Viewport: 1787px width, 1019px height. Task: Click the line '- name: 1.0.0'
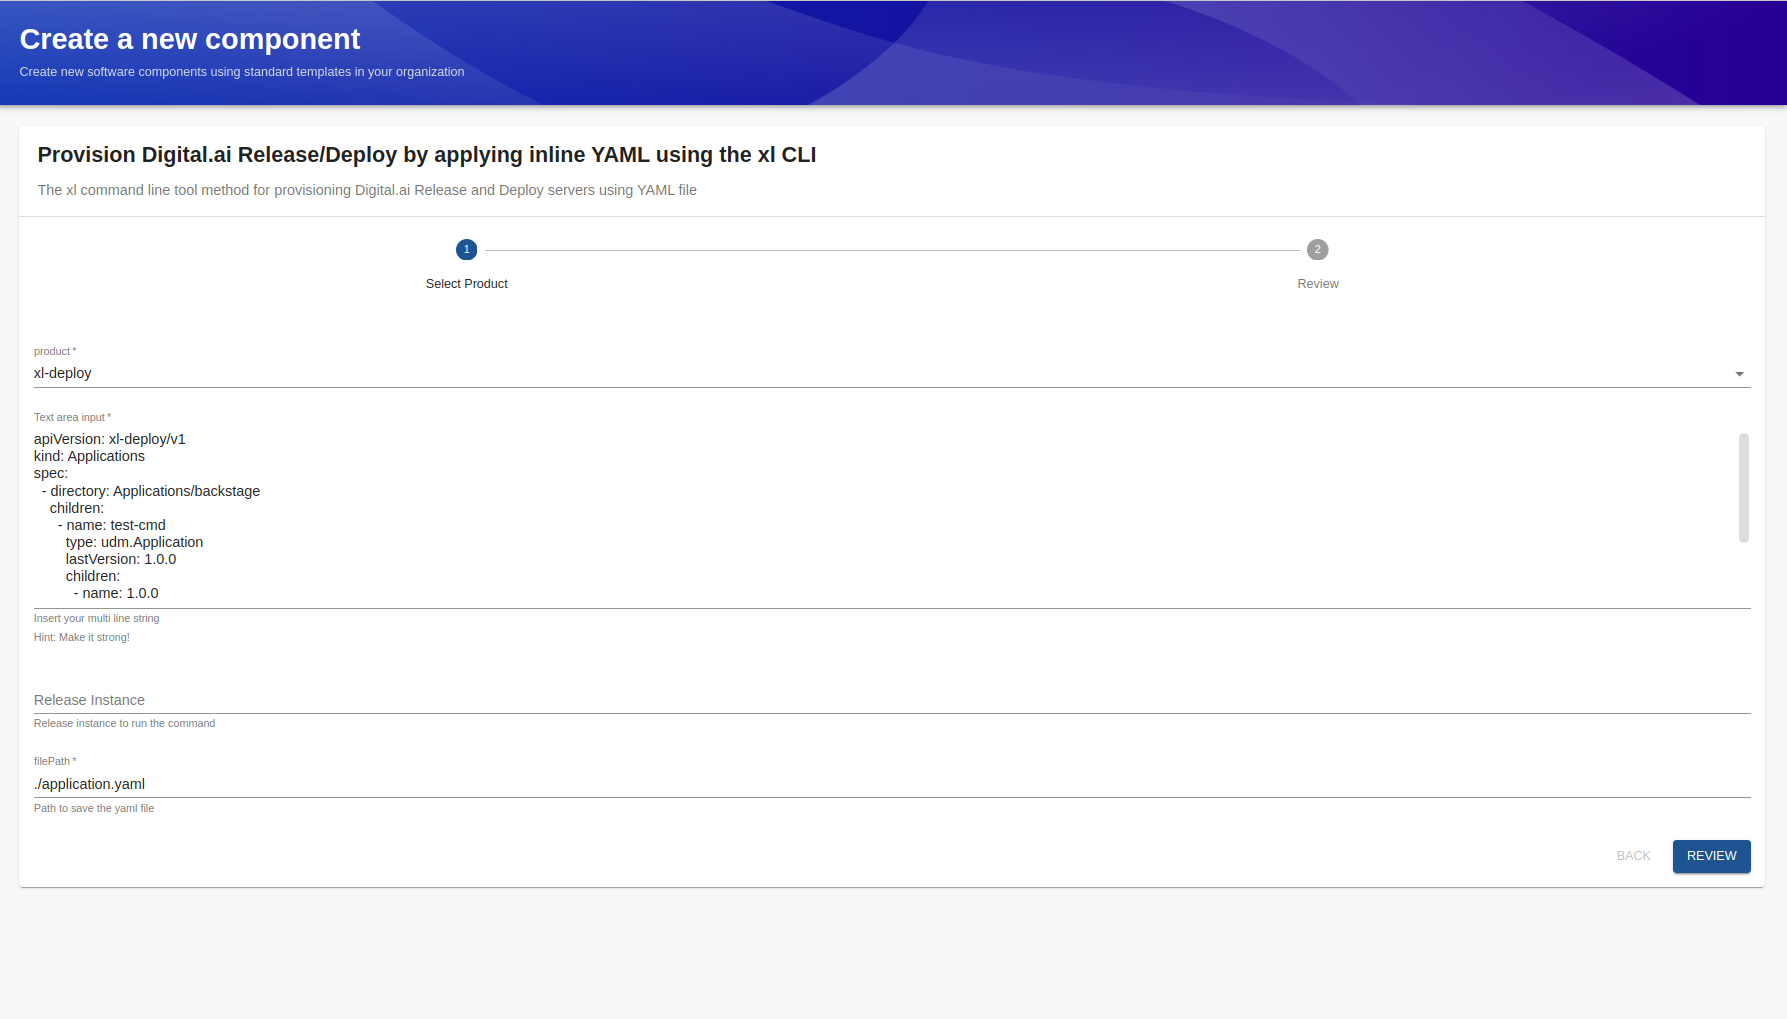point(116,593)
